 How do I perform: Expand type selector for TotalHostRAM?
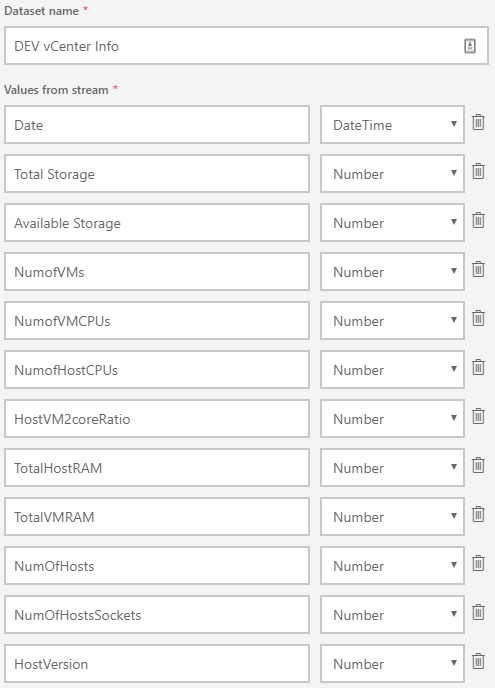click(392, 467)
